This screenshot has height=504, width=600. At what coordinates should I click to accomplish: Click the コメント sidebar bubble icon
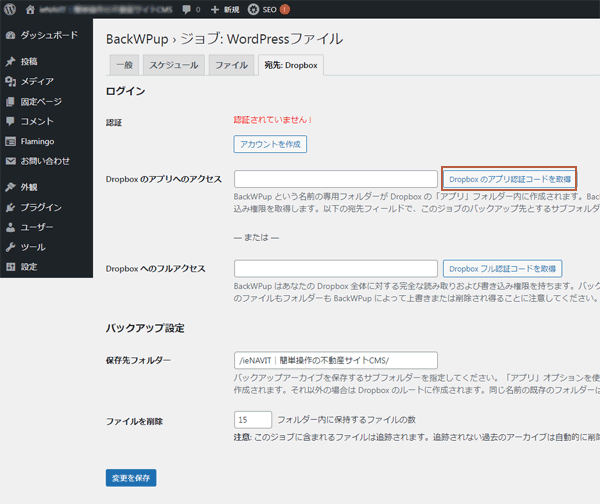pos(11,121)
